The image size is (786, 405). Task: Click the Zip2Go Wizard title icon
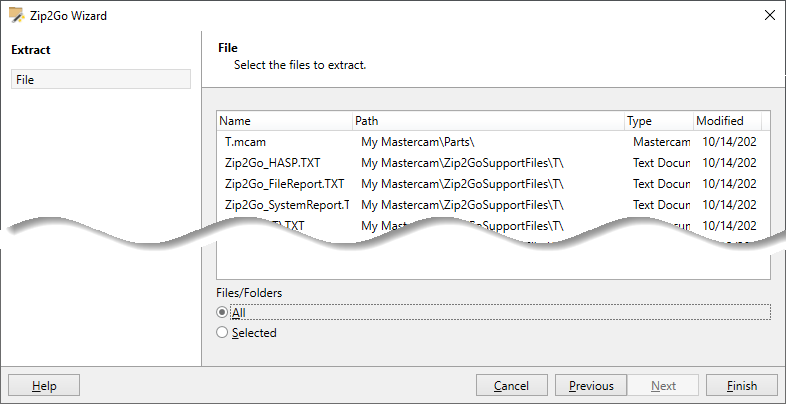pos(16,16)
